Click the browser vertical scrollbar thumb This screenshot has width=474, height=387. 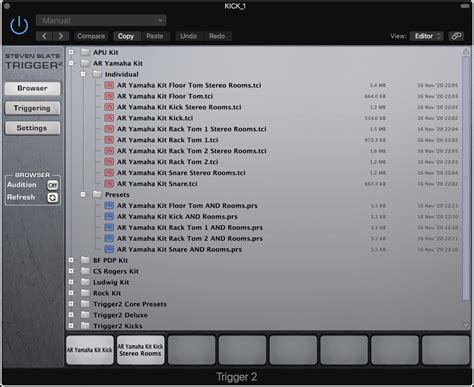(466, 178)
